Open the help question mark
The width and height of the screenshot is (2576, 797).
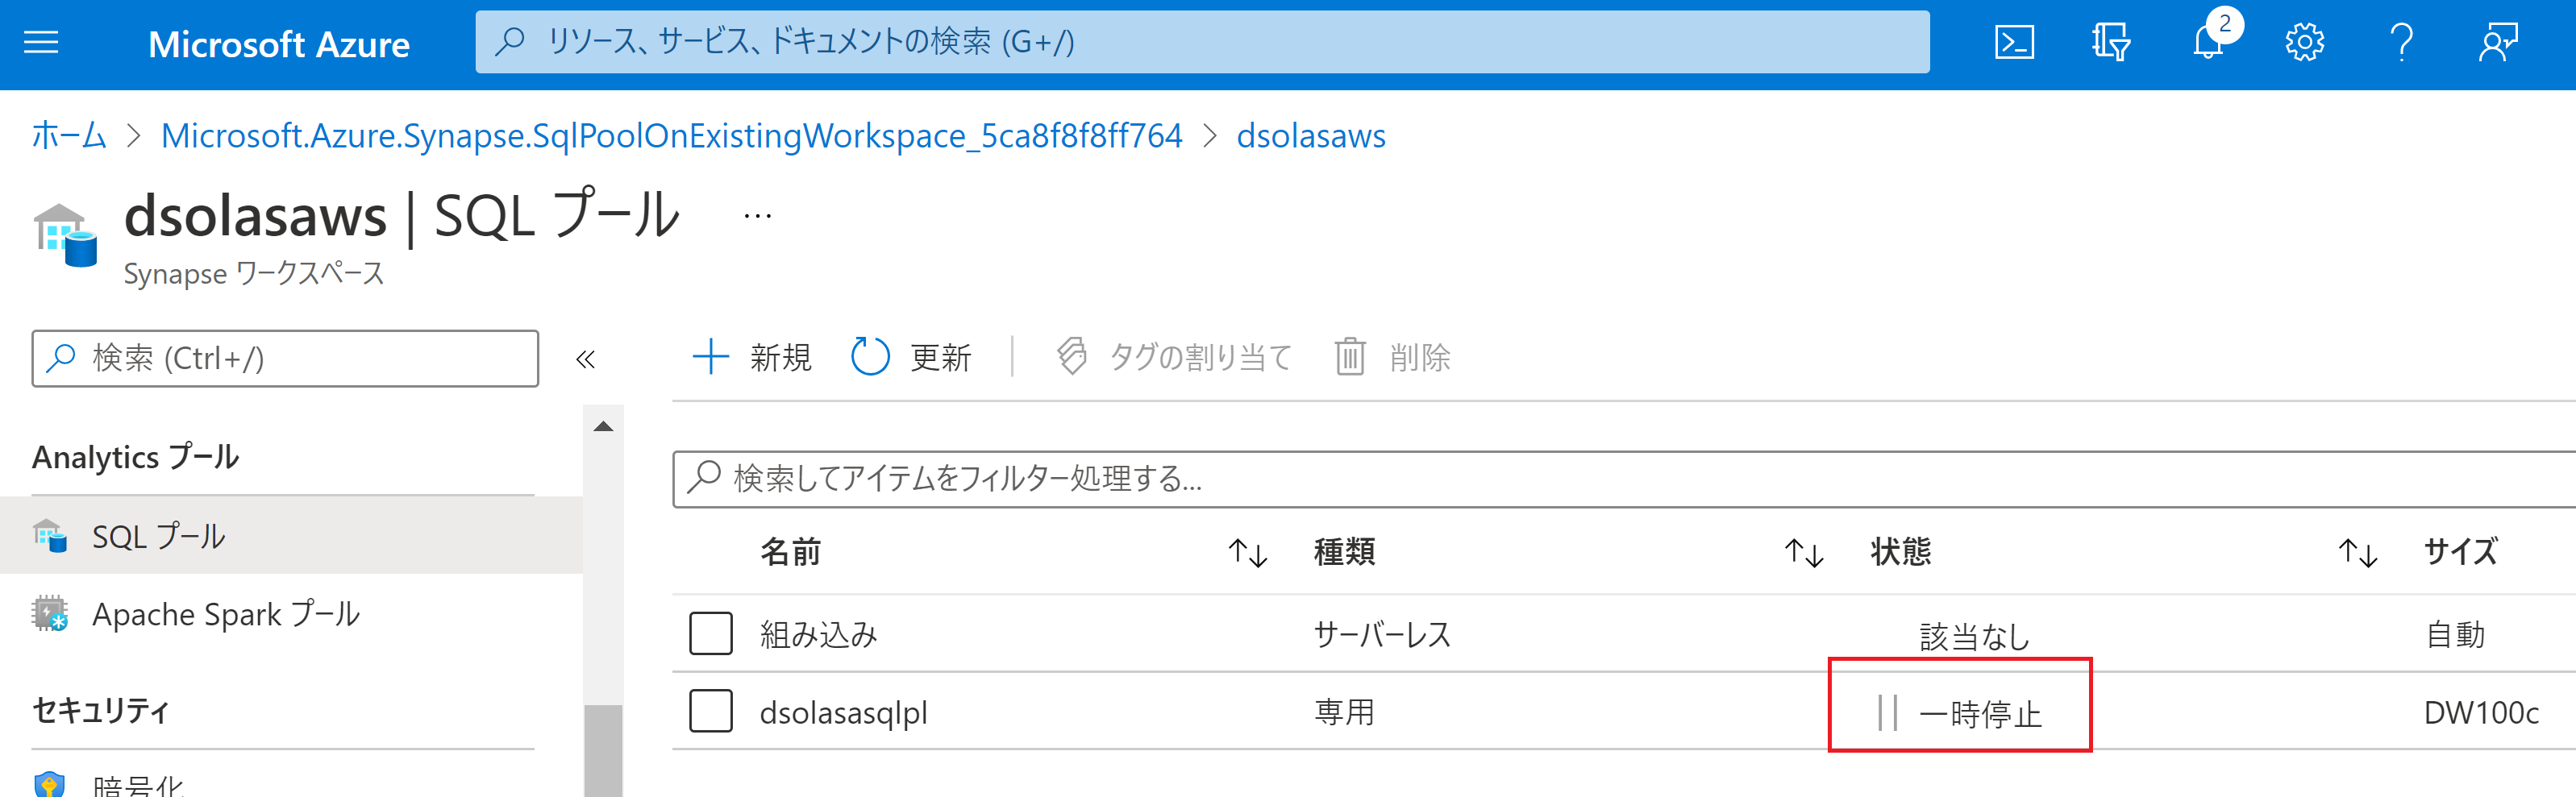2401,43
